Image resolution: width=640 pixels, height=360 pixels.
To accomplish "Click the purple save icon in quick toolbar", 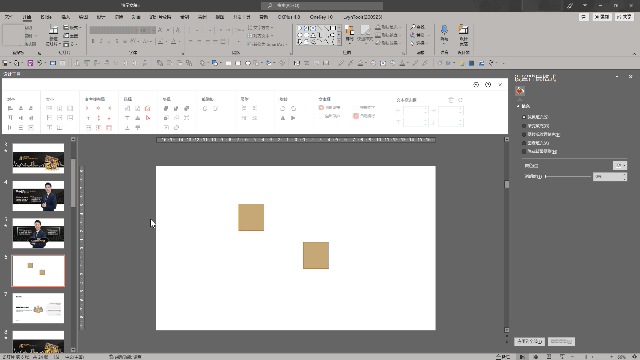I will coord(30,63).
